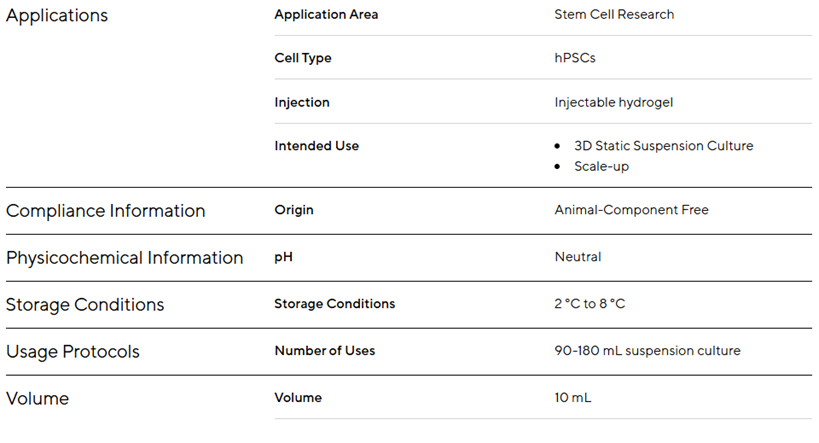
Task: Select the Compliance Information section heading
Action: click(x=105, y=211)
